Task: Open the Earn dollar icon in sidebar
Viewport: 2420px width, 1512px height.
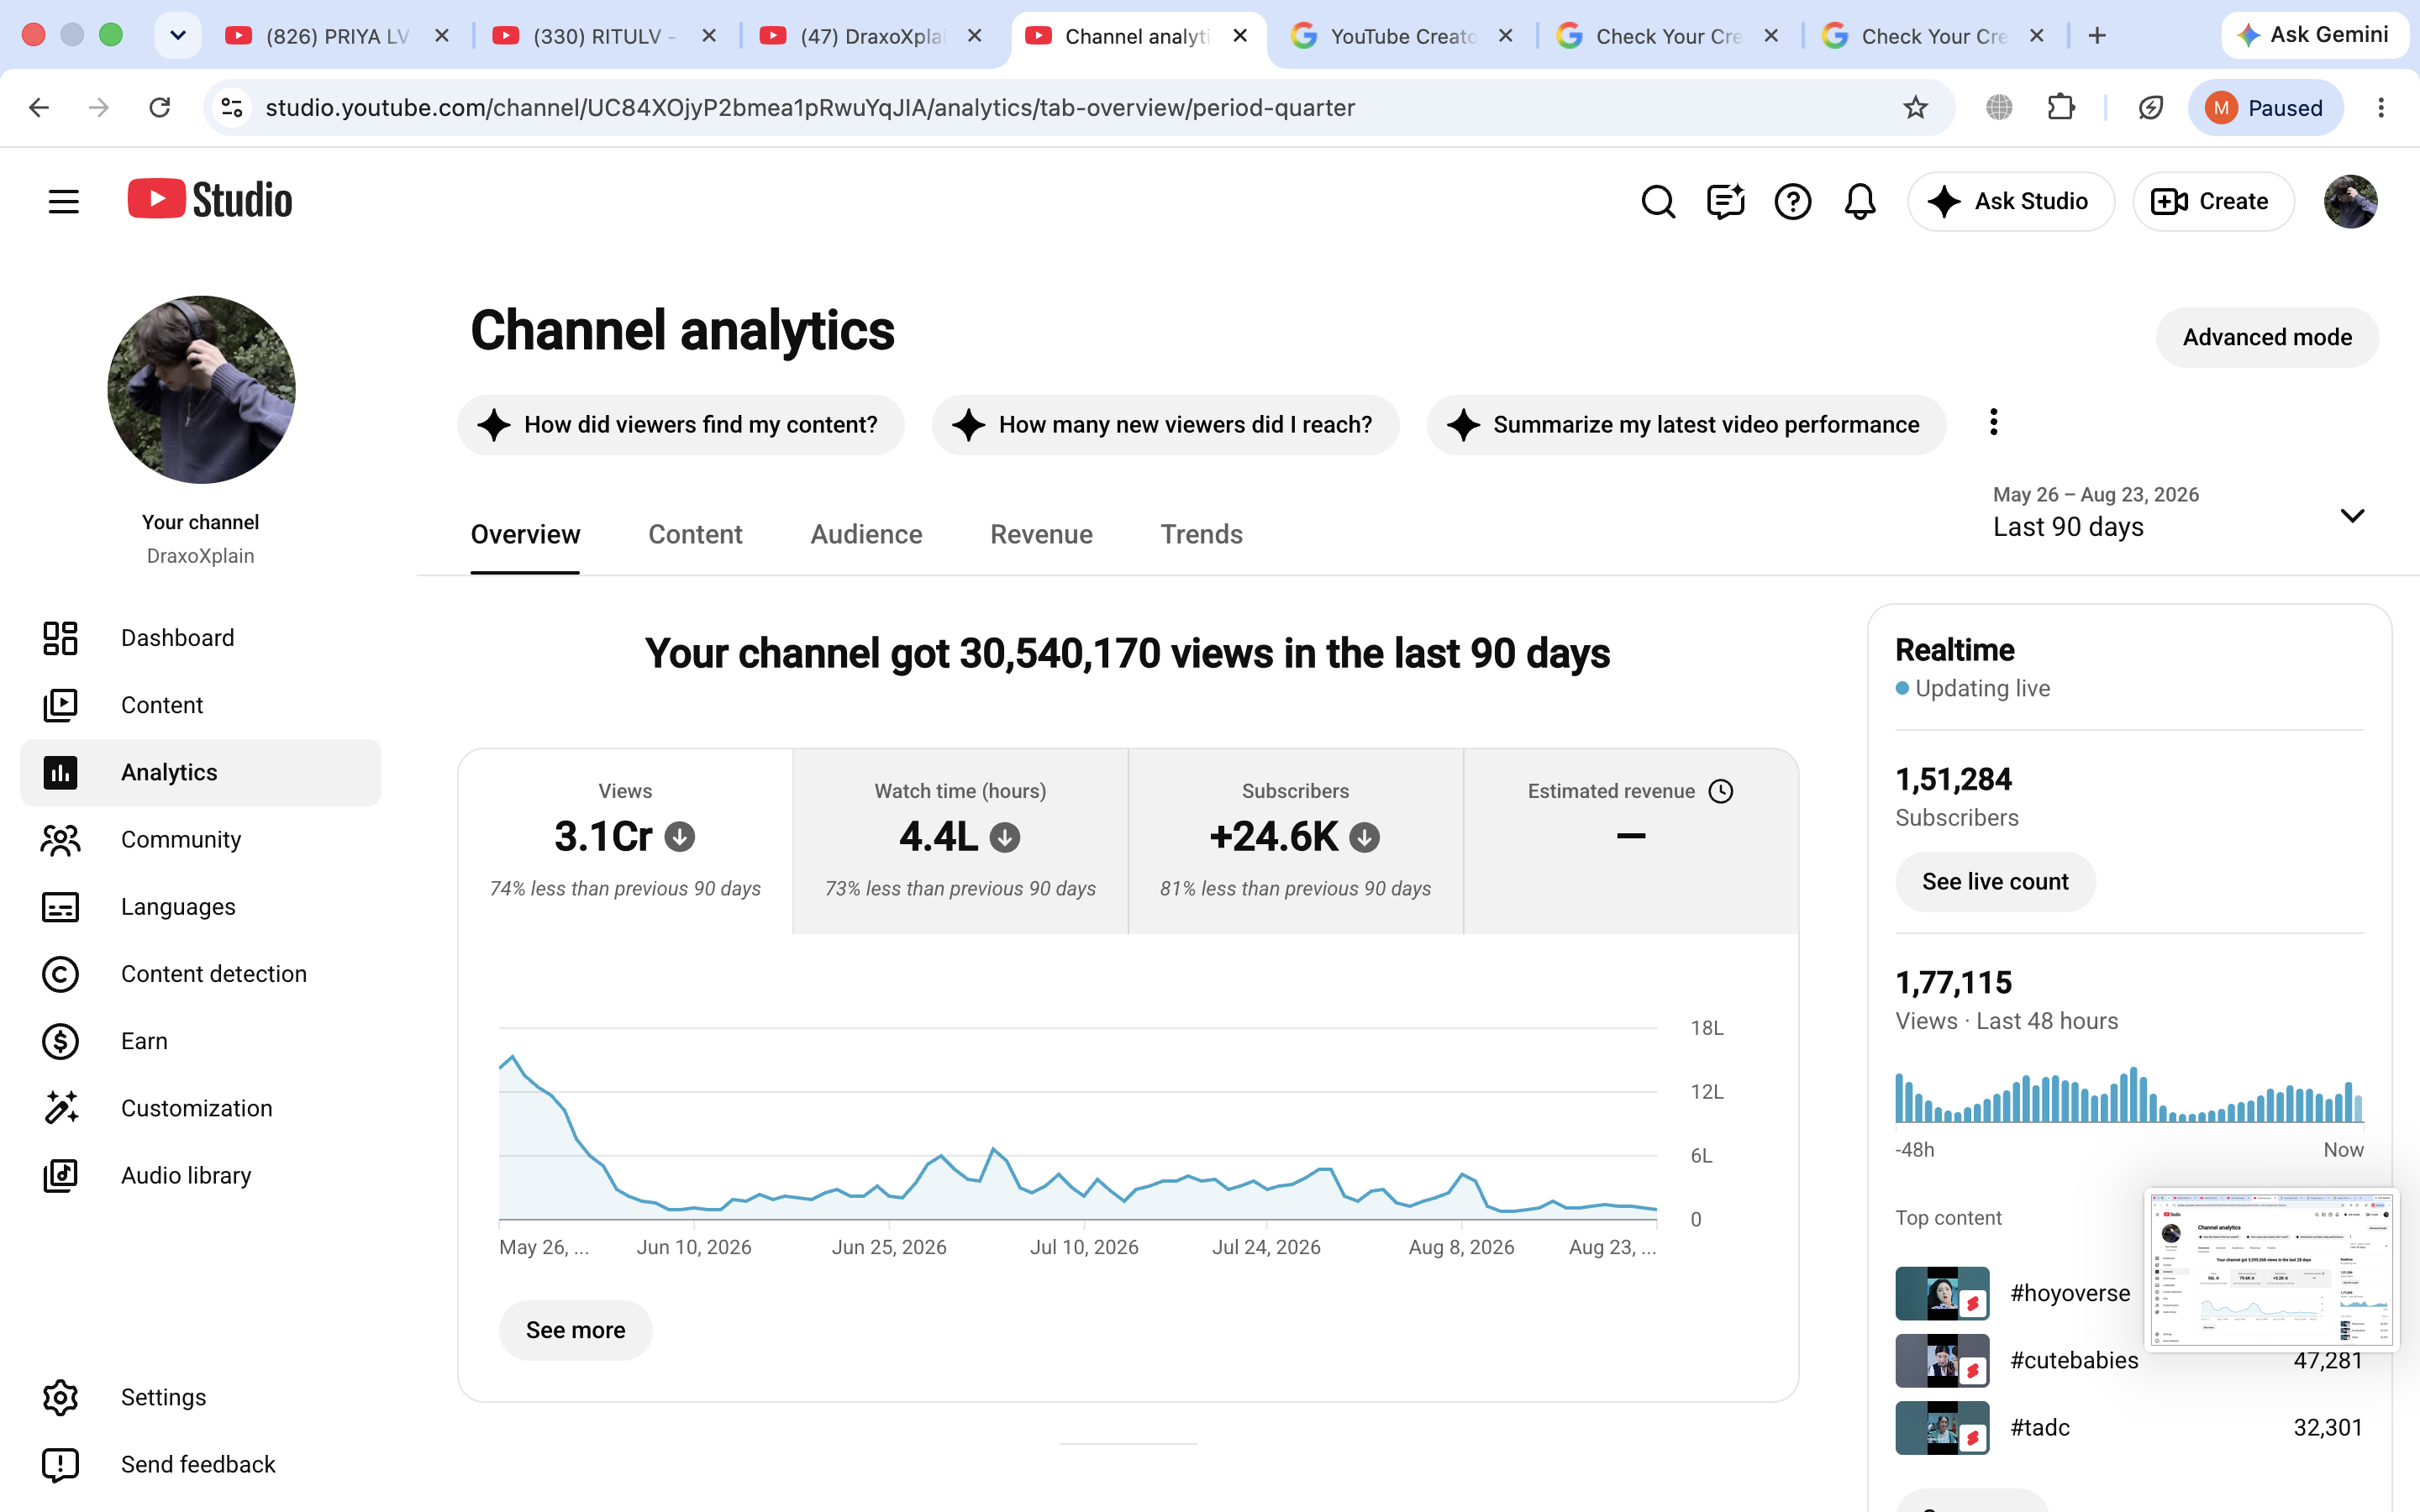Action: tap(60, 1041)
